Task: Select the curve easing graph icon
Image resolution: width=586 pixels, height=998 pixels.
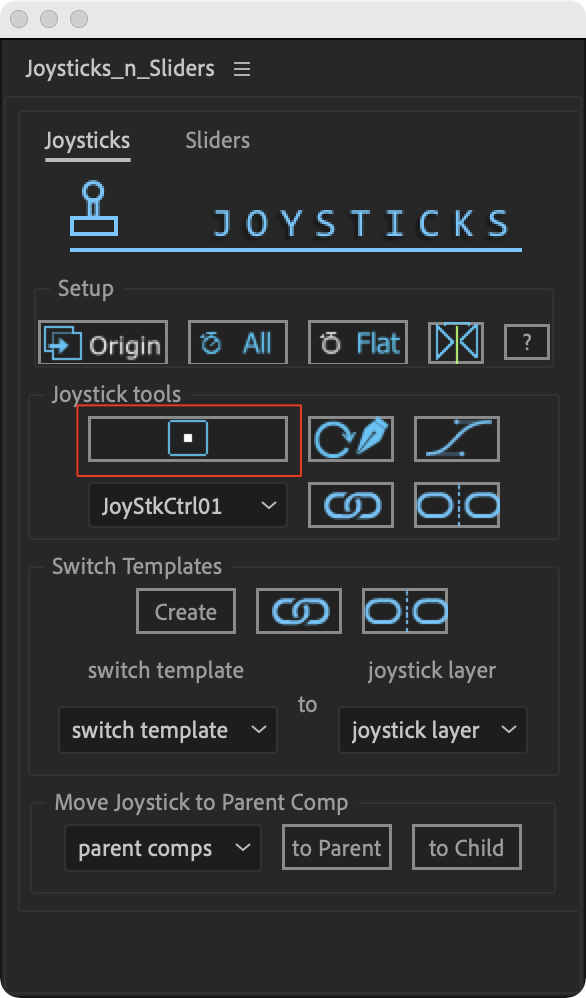Action: pos(457,439)
